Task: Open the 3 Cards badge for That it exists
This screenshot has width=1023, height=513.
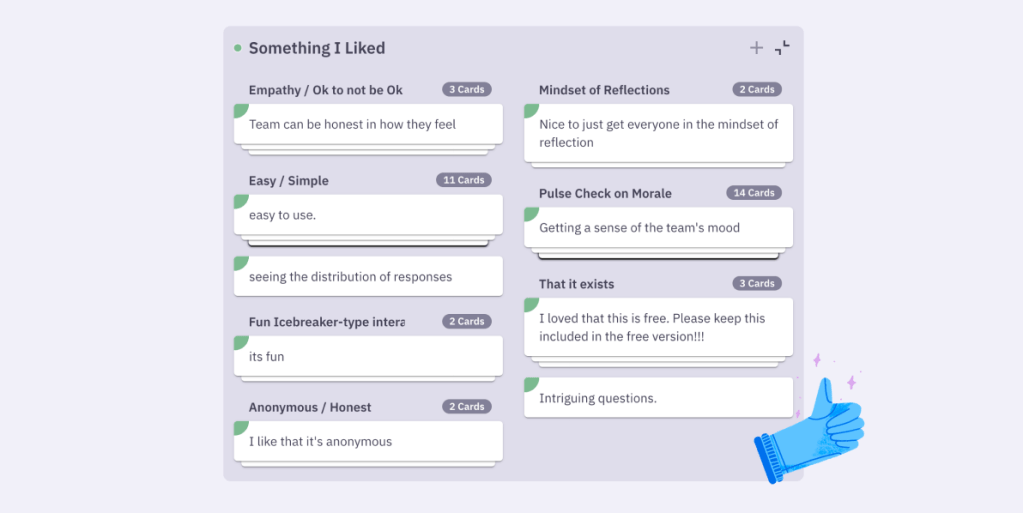Action: (x=757, y=283)
